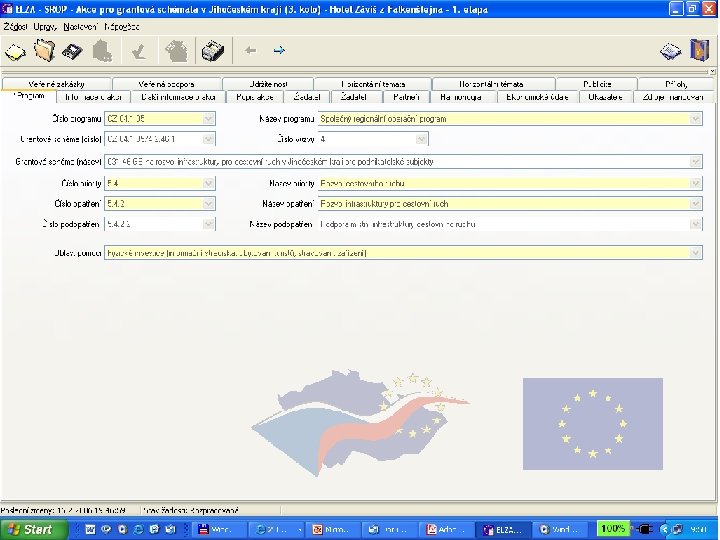Switch to the Ekonomické údaje tab
720x540 pixels.
[x=537, y=97]
